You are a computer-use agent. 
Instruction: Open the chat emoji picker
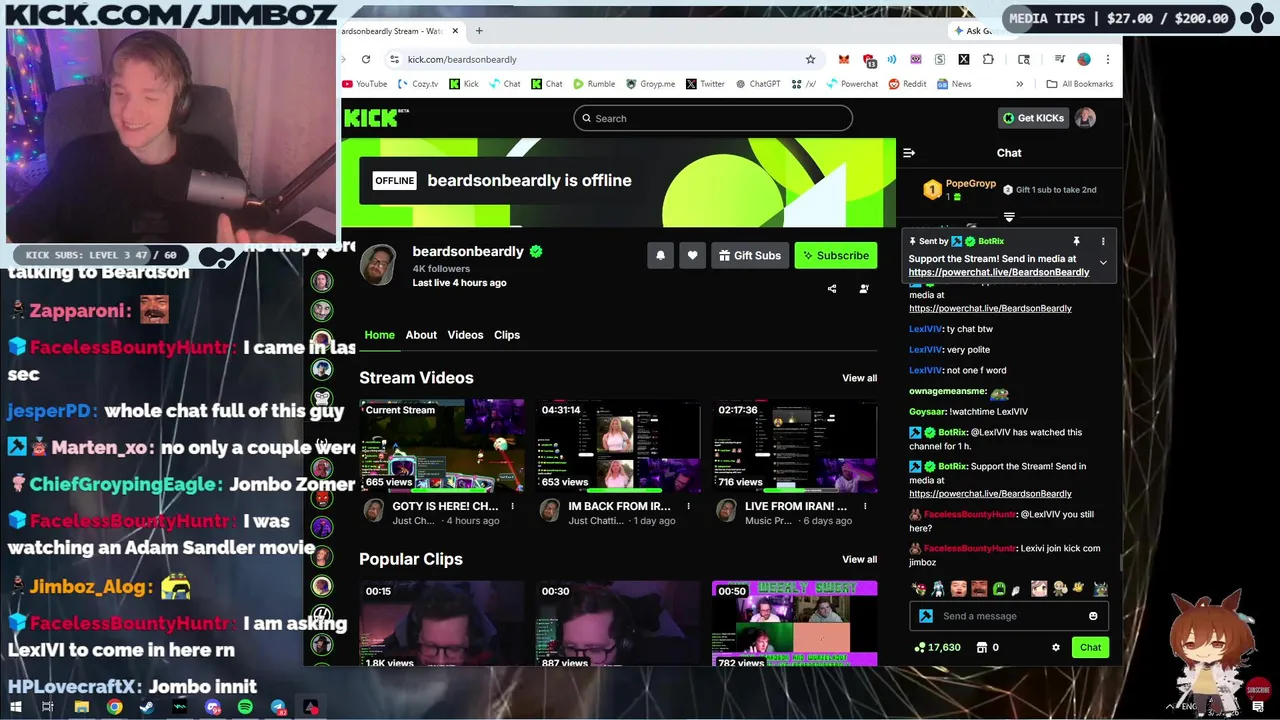(1093, 616)
